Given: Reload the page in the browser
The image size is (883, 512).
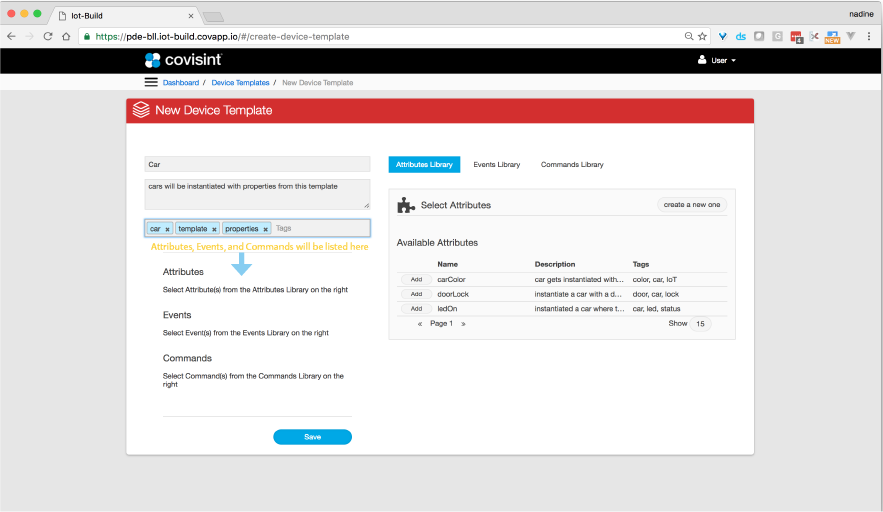Looking at the screenshot, I should (47, 36).
